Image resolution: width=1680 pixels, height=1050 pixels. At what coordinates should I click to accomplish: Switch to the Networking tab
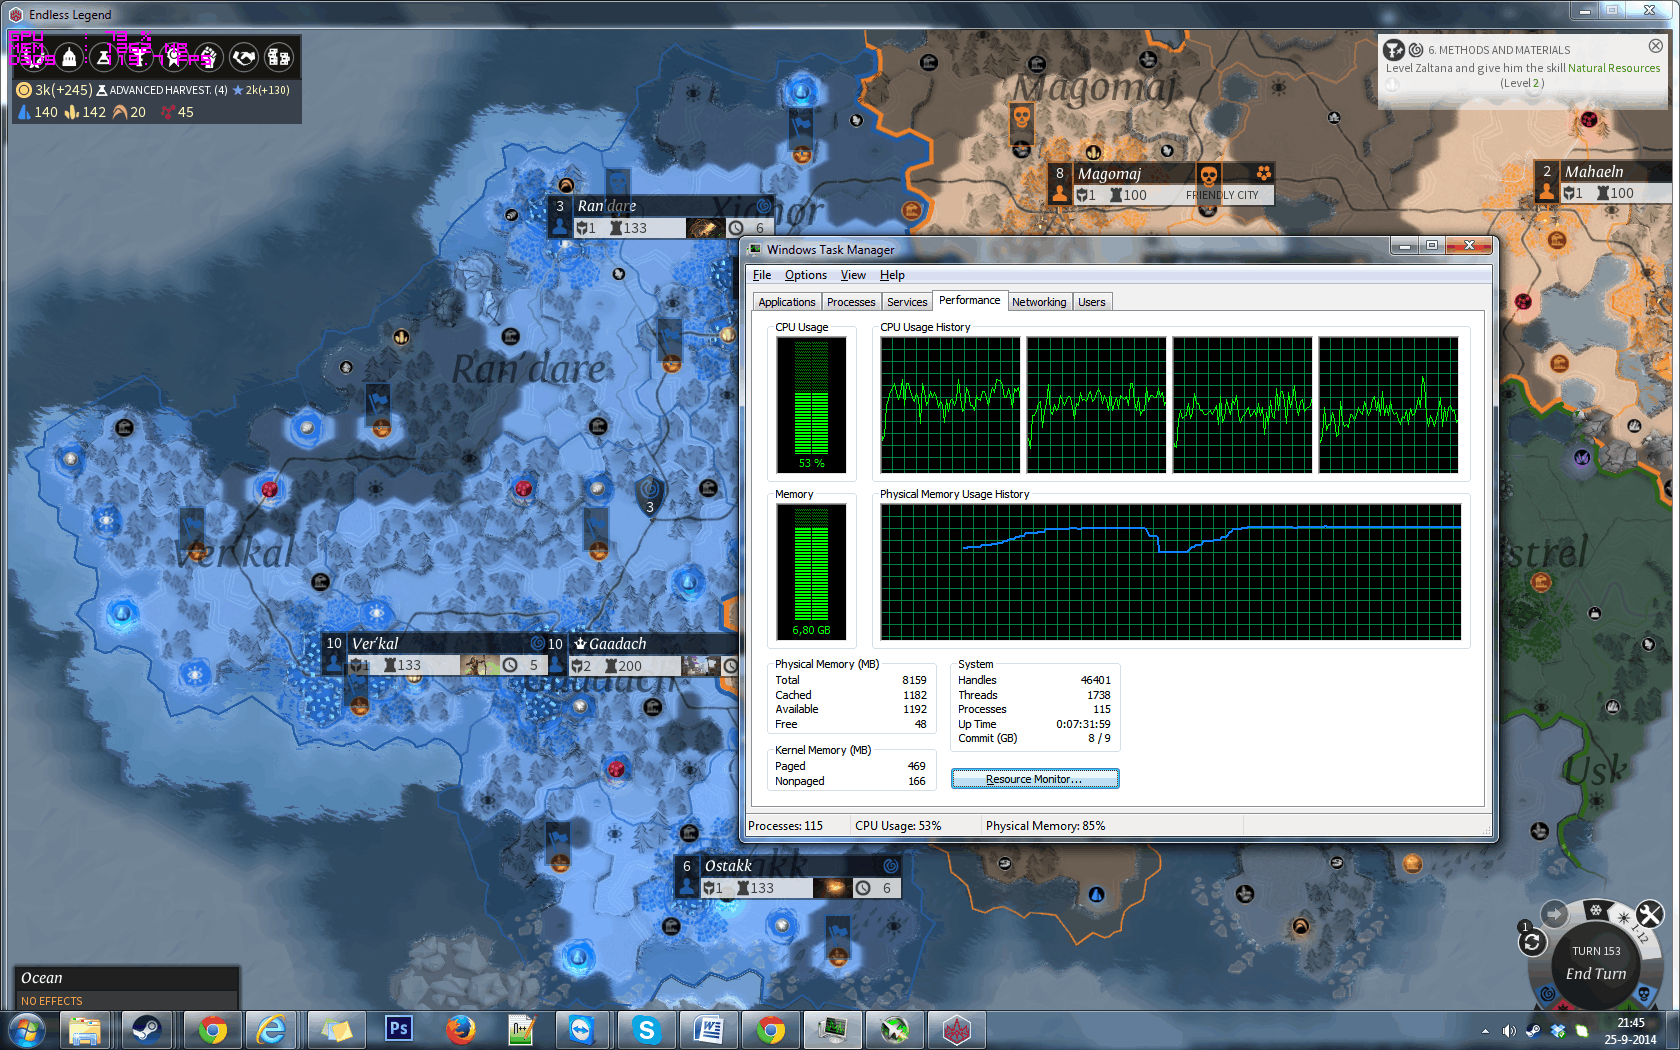tap(1039, 302)
